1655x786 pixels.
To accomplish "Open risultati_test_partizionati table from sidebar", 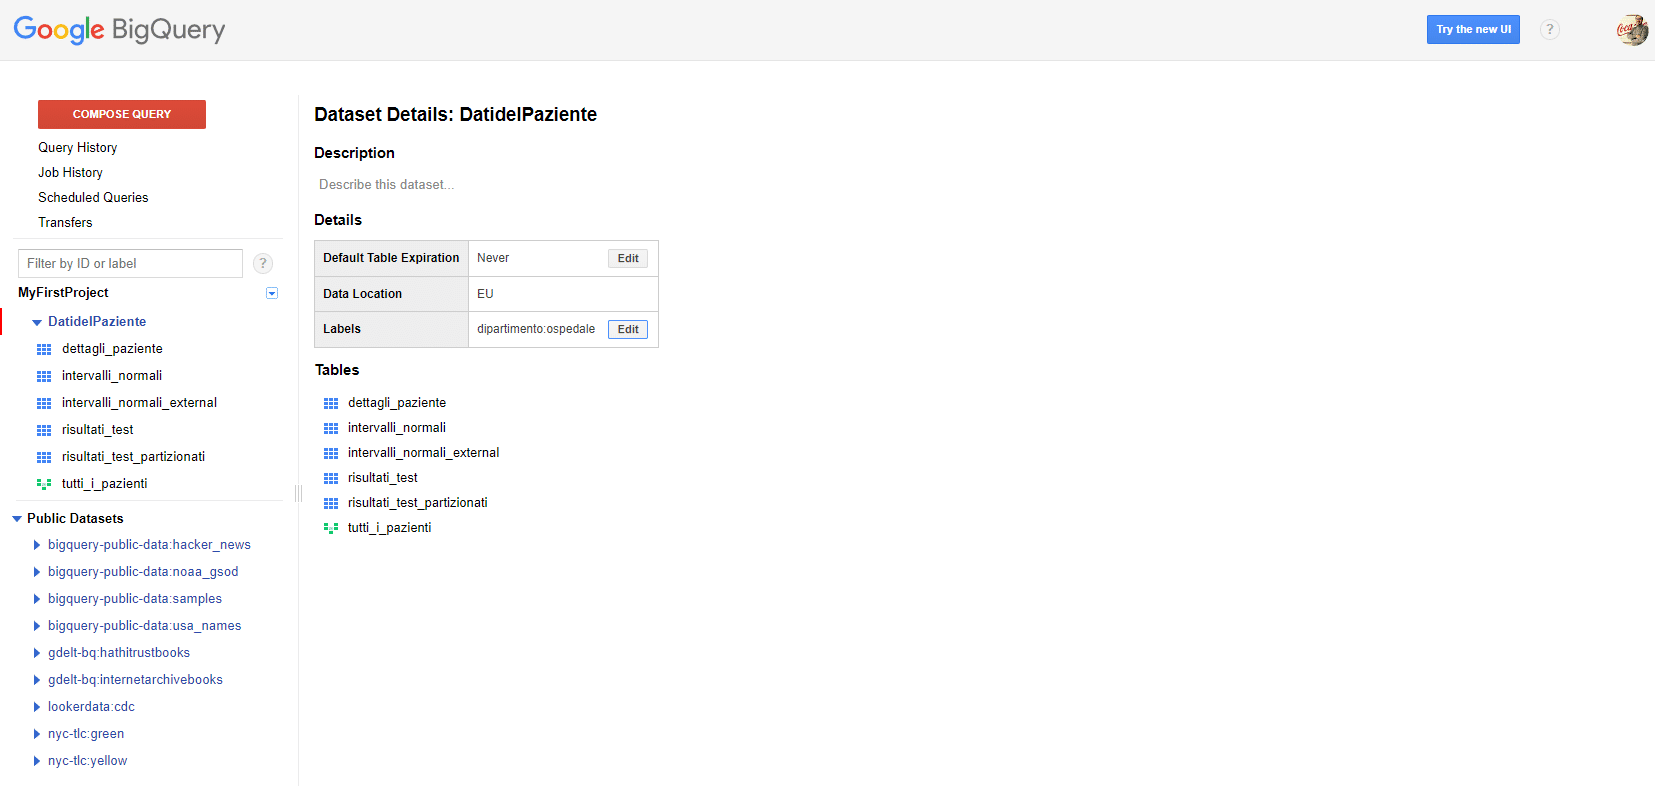I will [133, 456].
